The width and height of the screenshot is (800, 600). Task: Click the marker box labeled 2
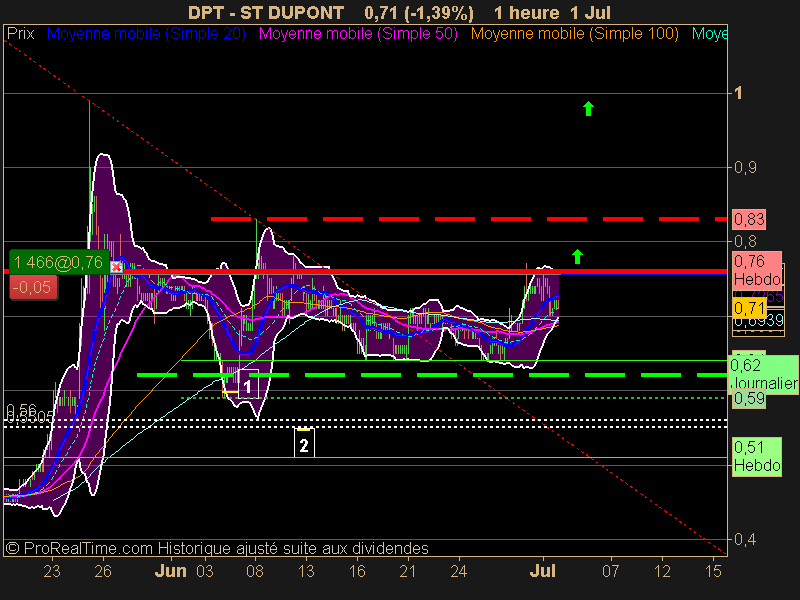(304, 445)
